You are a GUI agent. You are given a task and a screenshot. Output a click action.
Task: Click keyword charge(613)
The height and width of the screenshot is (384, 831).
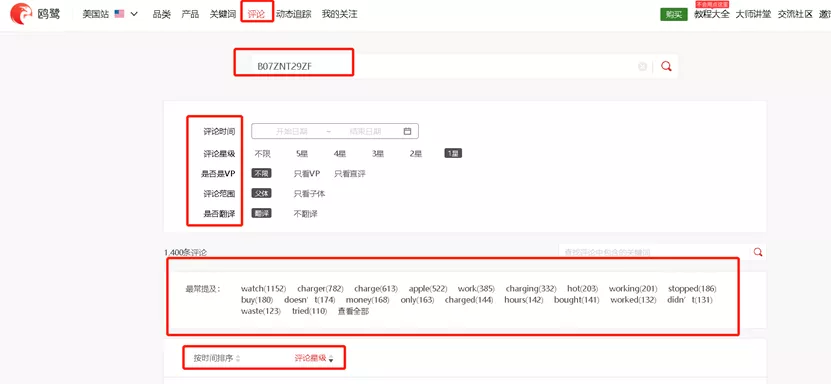pyautogui.click(x=376, y=289)
